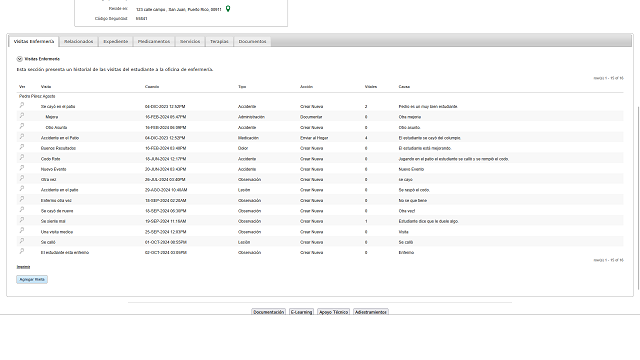
Task: Click the 'Documentar' action cell
Action: coord(311,117)
